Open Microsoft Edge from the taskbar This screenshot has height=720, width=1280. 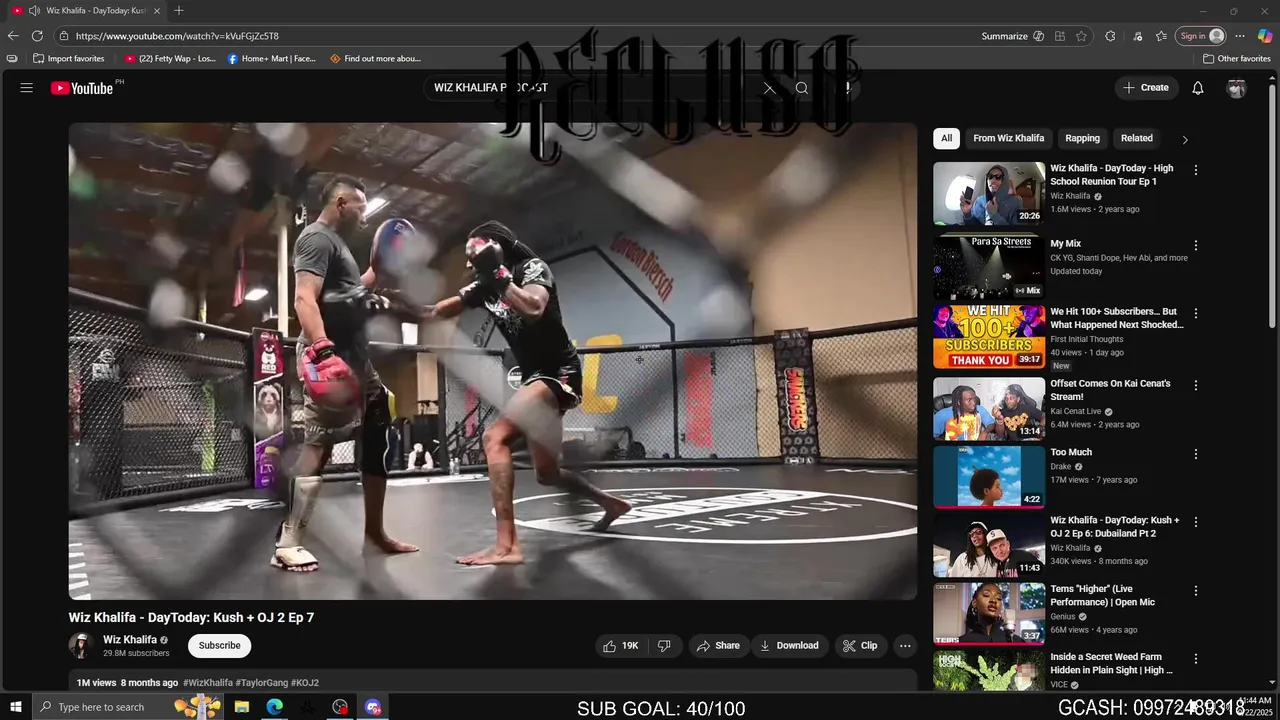point(274,707)
